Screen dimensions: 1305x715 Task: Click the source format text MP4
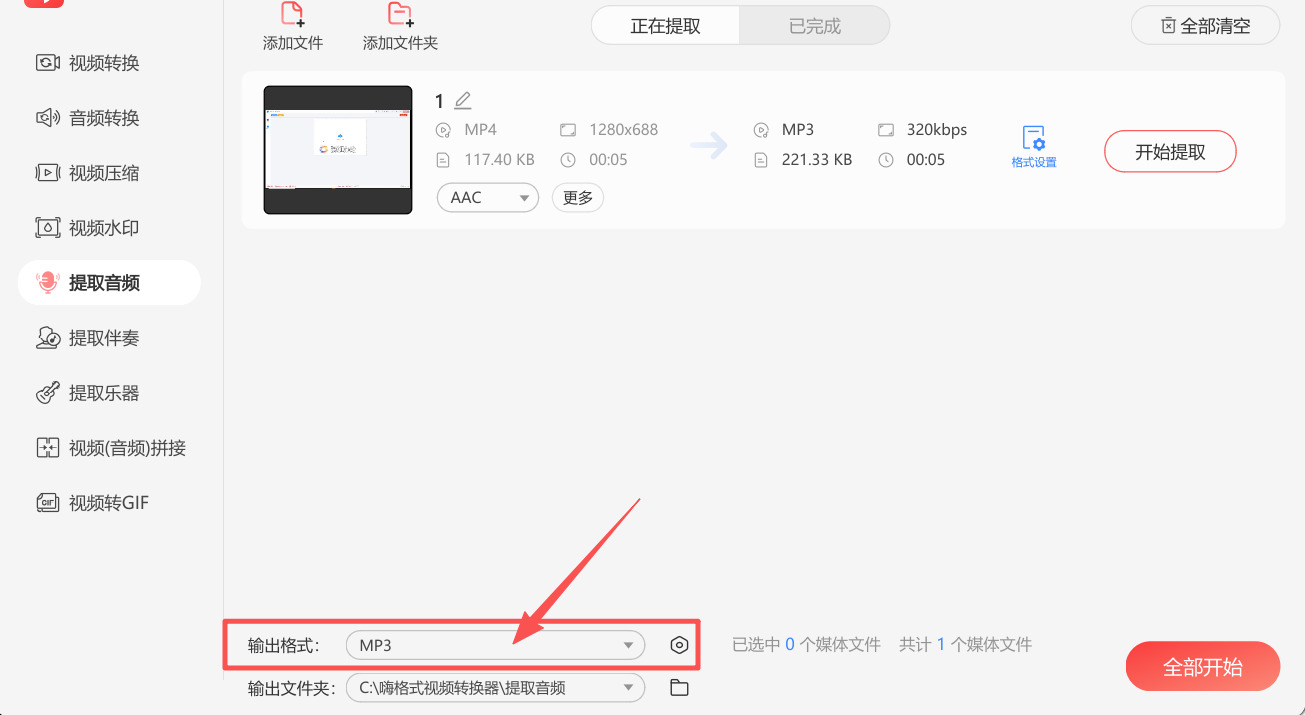point(481,130)
